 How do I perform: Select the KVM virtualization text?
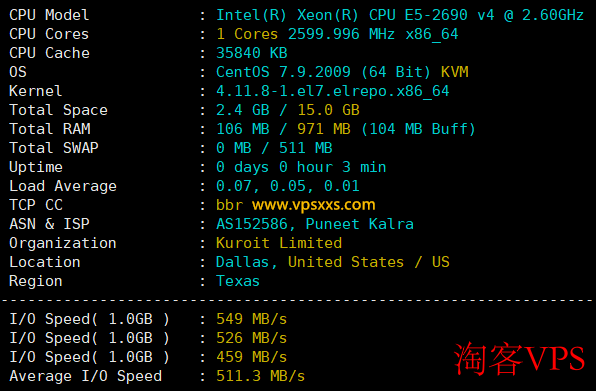click(x=455, y=72)
